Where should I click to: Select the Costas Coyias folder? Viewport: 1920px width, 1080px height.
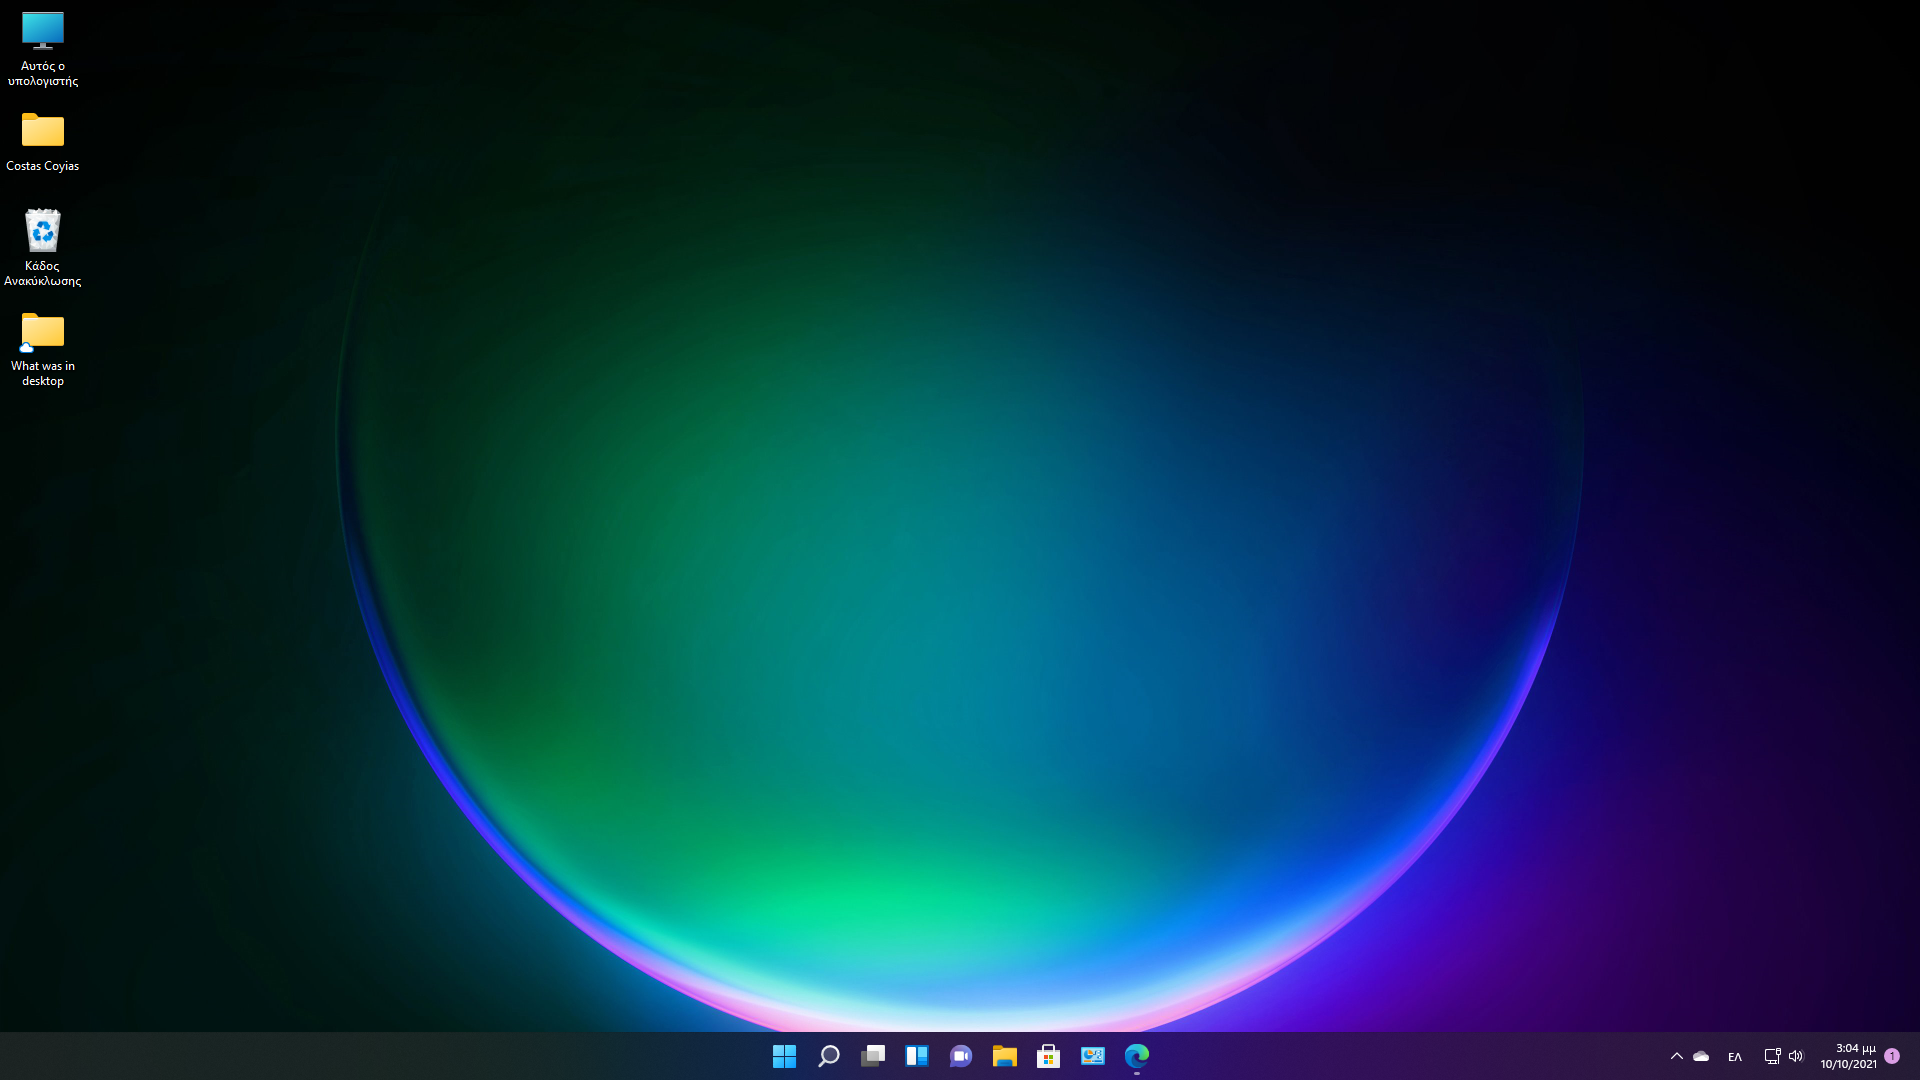43,142
